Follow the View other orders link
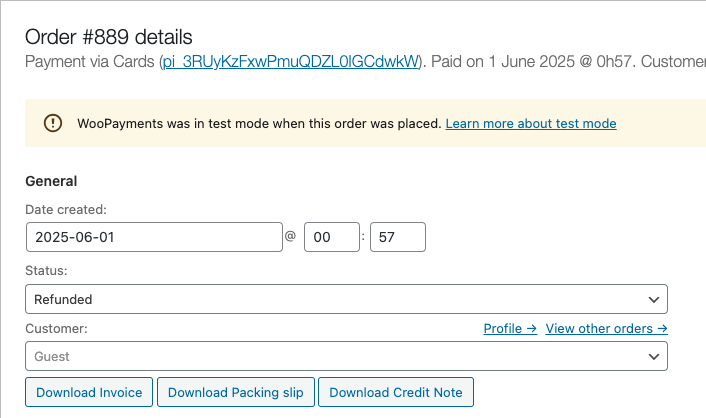This screenshot has width=706, height=418. click(606, 328)
